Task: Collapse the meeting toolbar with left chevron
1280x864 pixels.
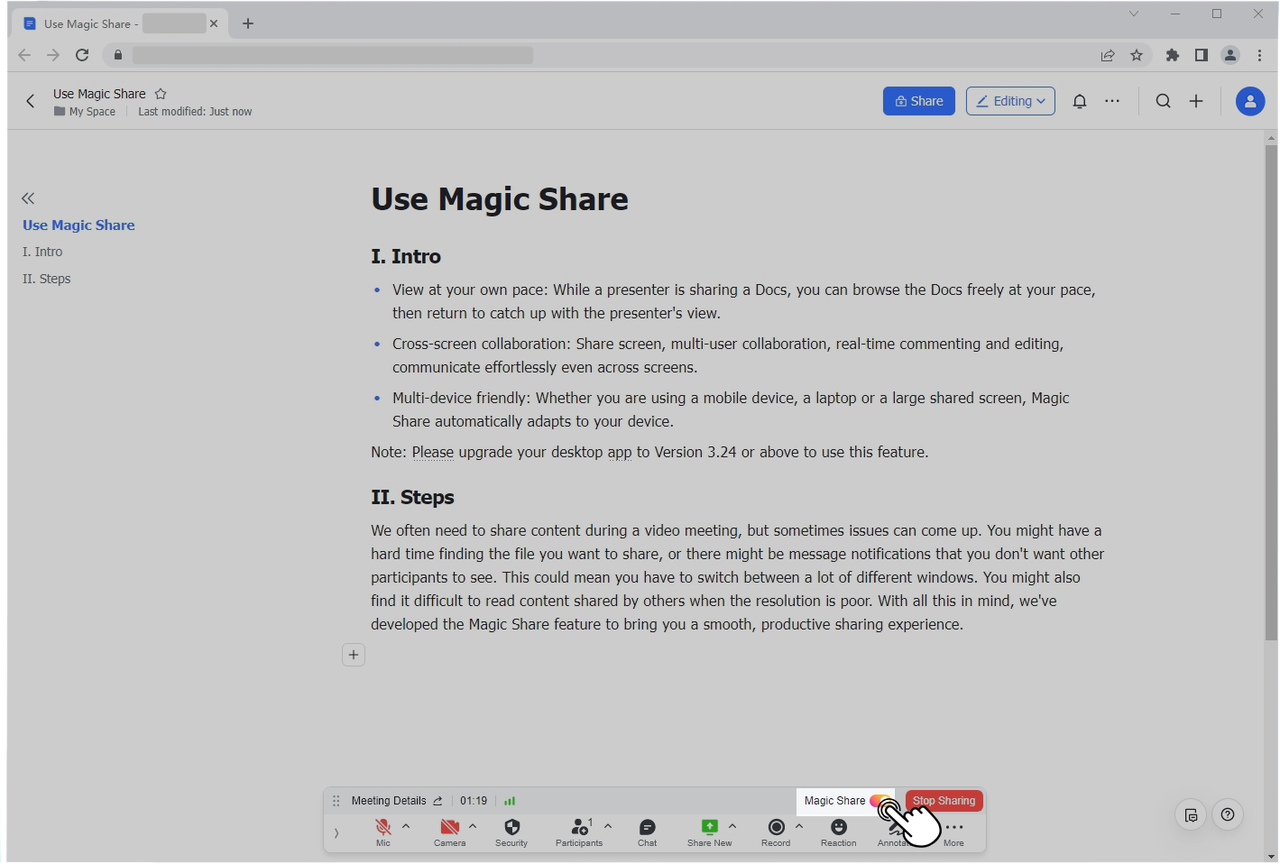Action: click(336, 832)
